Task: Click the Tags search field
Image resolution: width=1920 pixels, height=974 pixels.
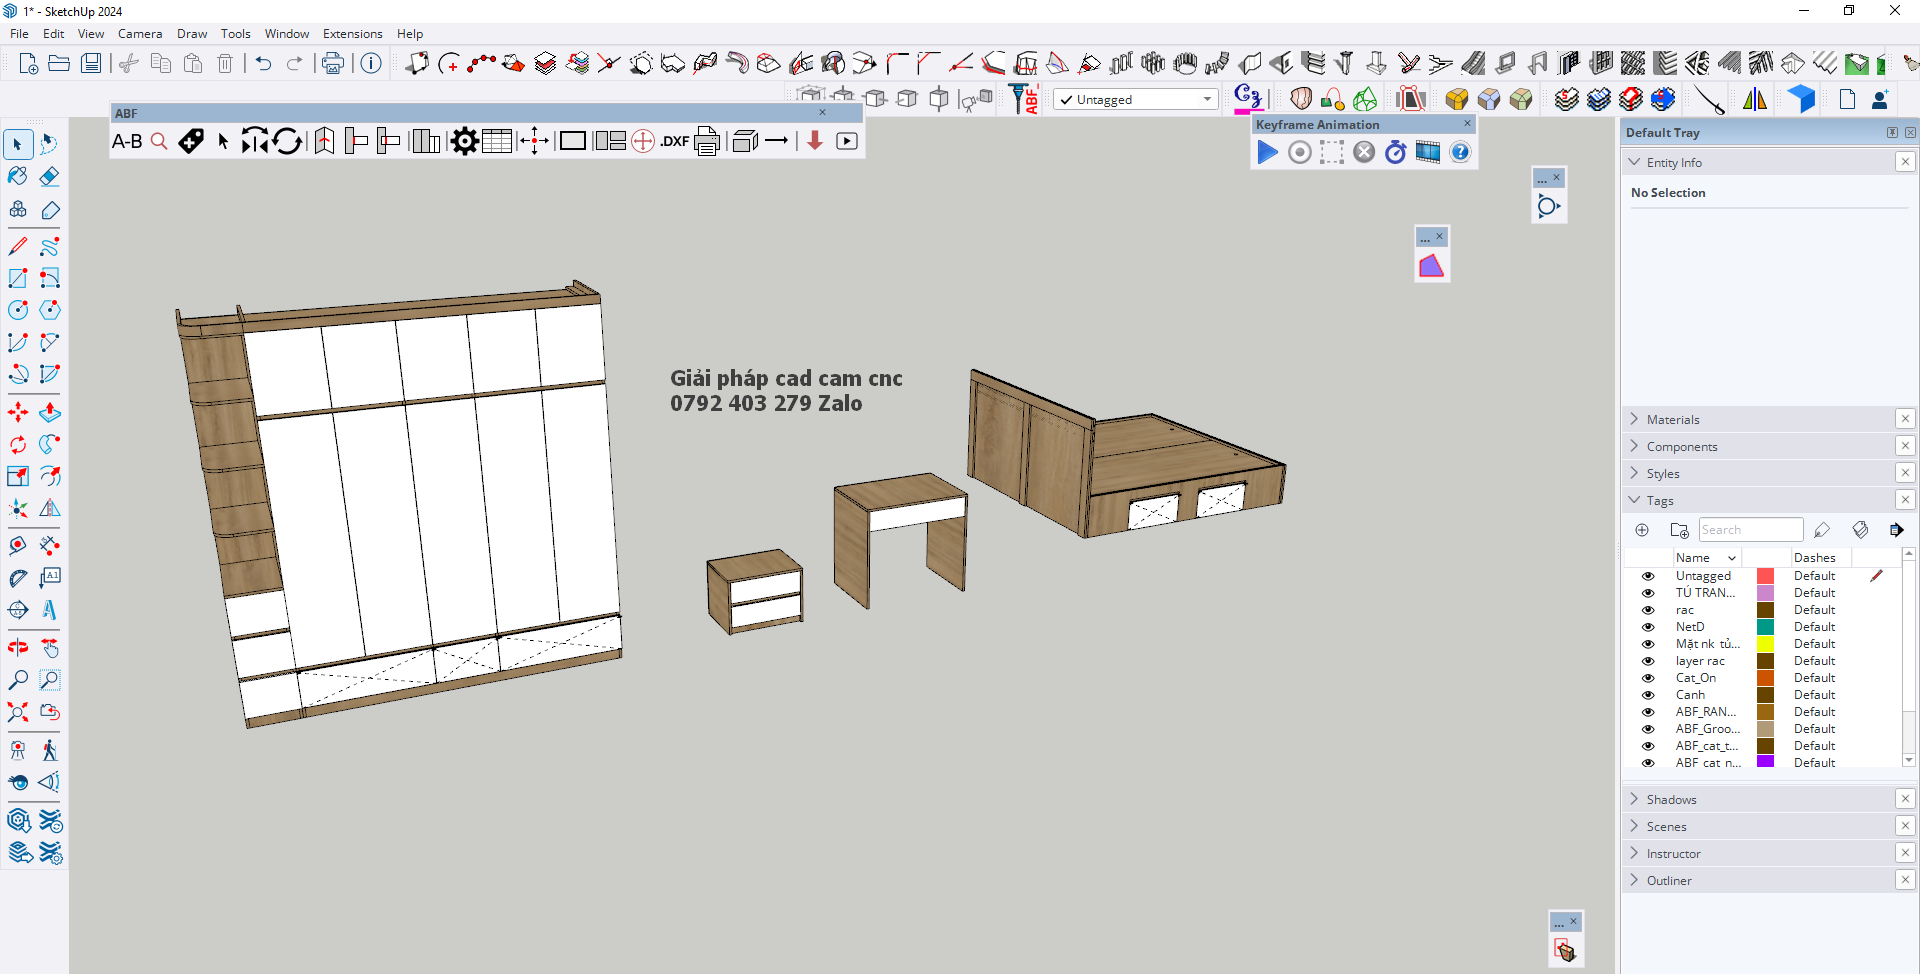Action: 1750,530
